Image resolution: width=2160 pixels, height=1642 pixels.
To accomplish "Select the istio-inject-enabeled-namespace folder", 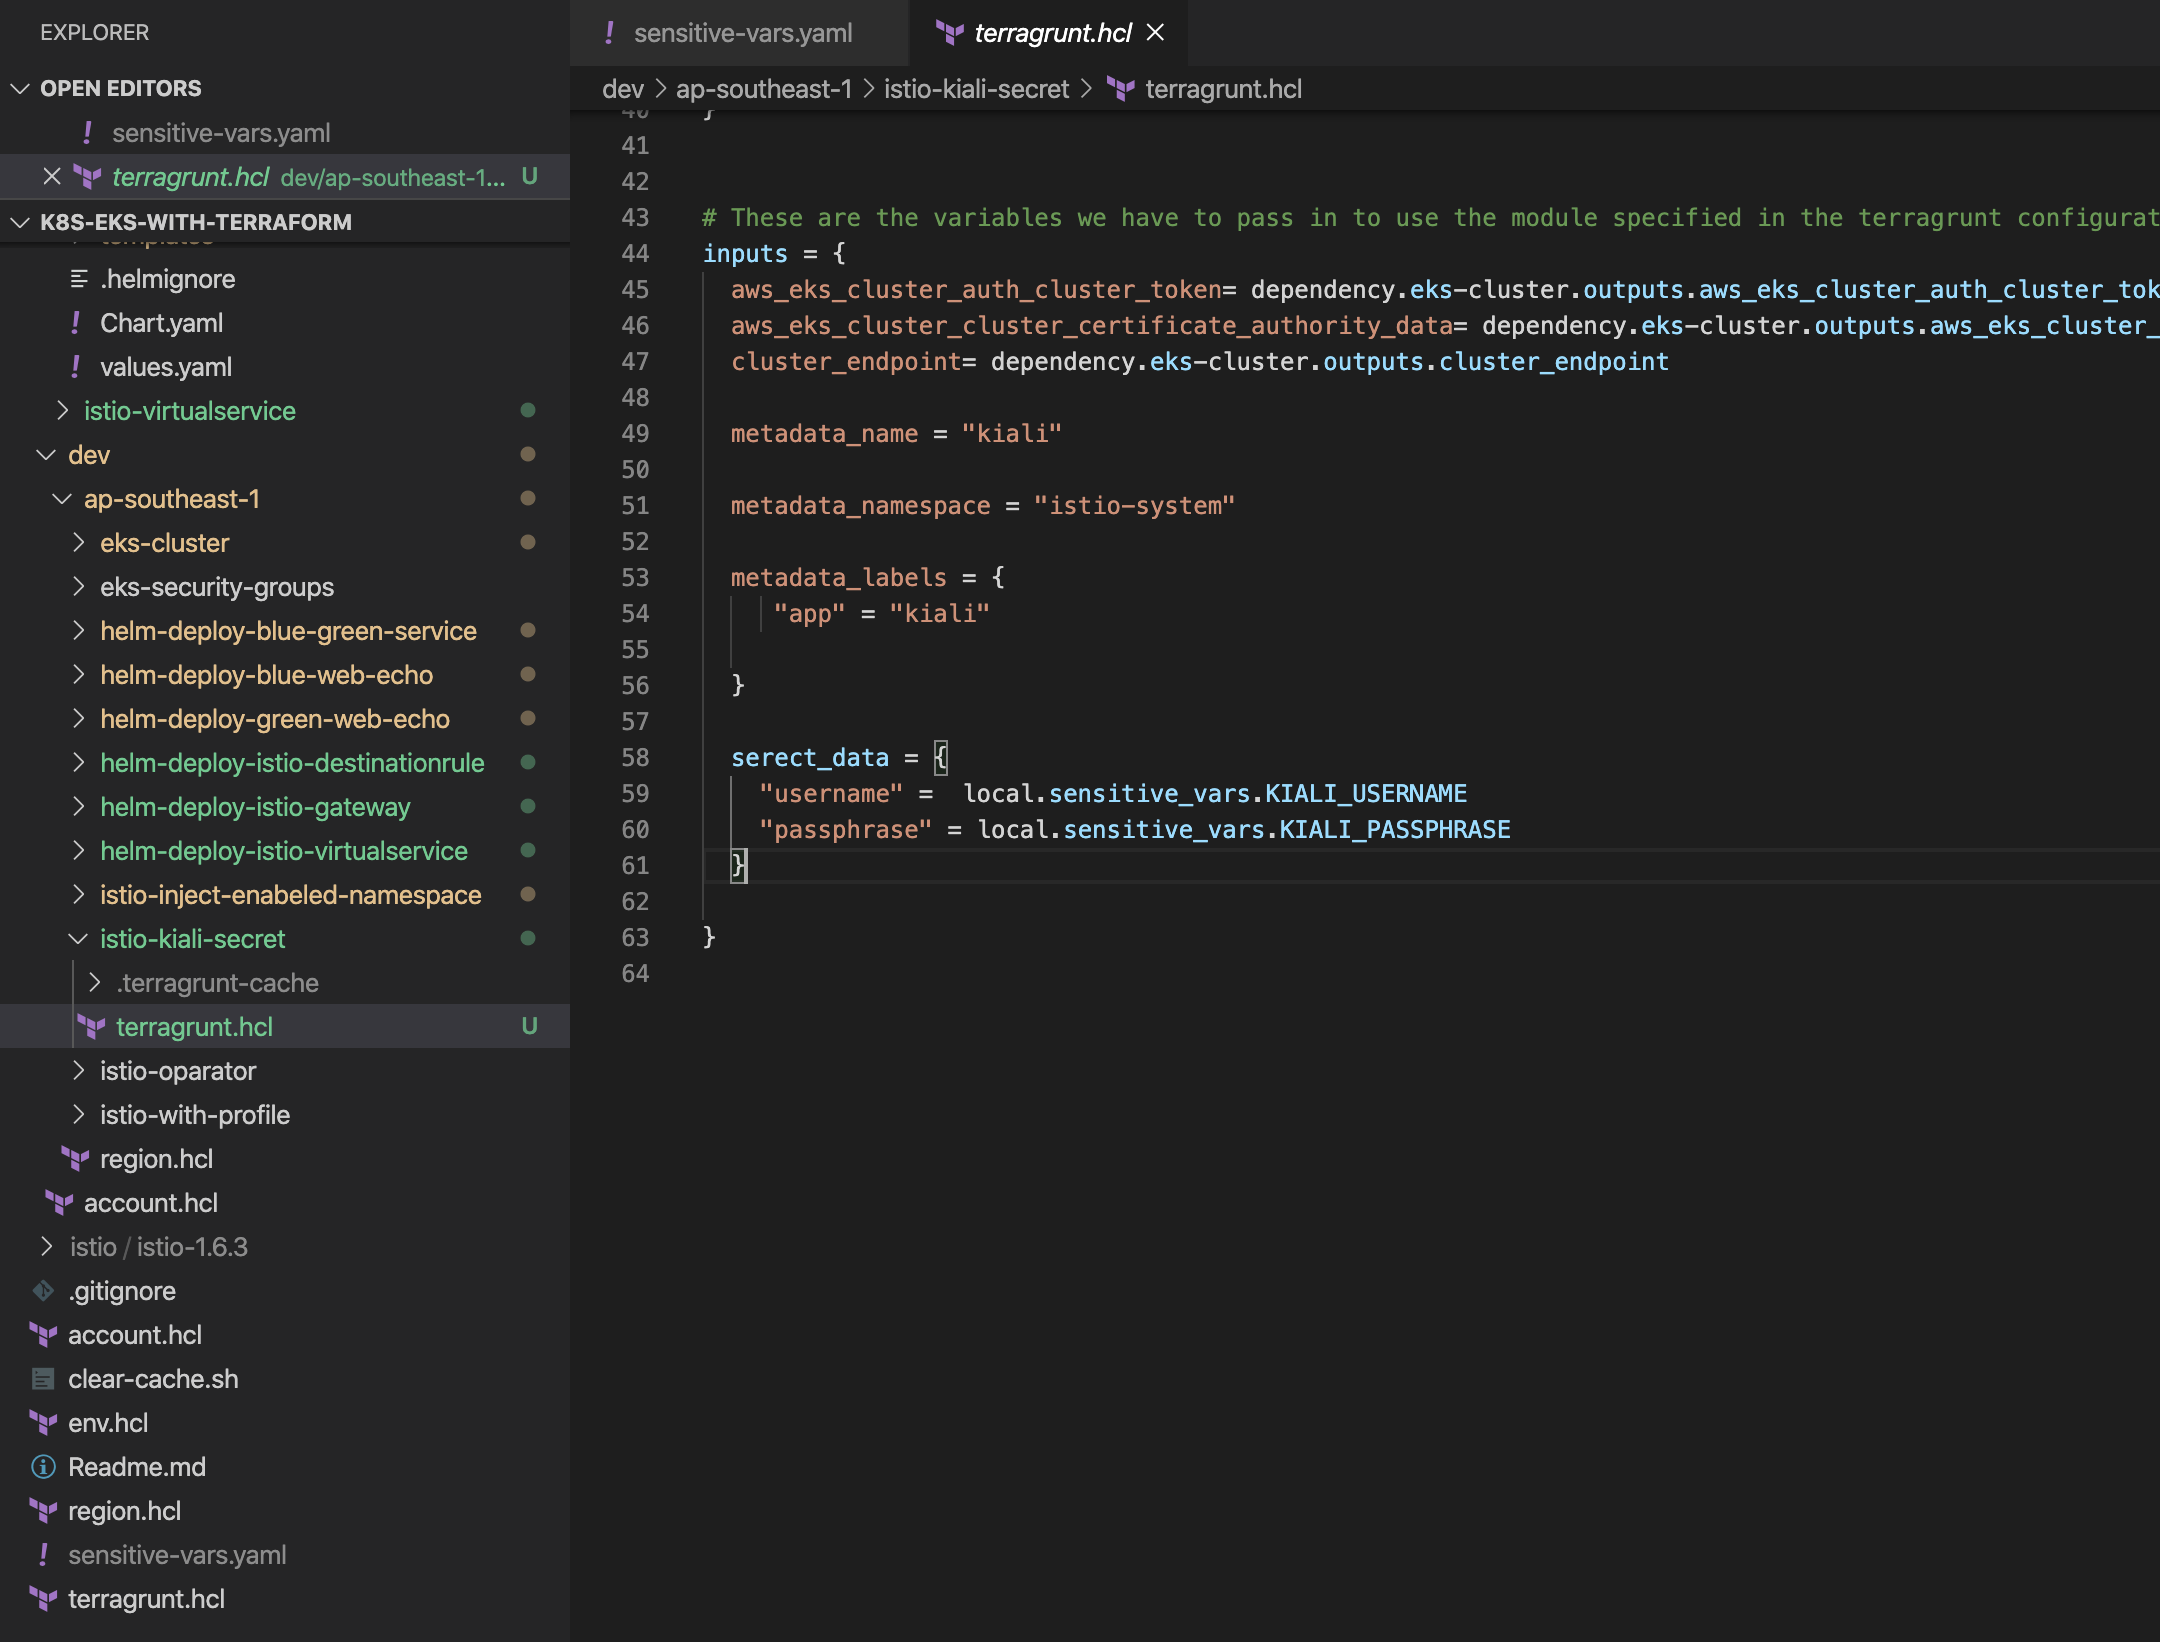I will 290,895.
